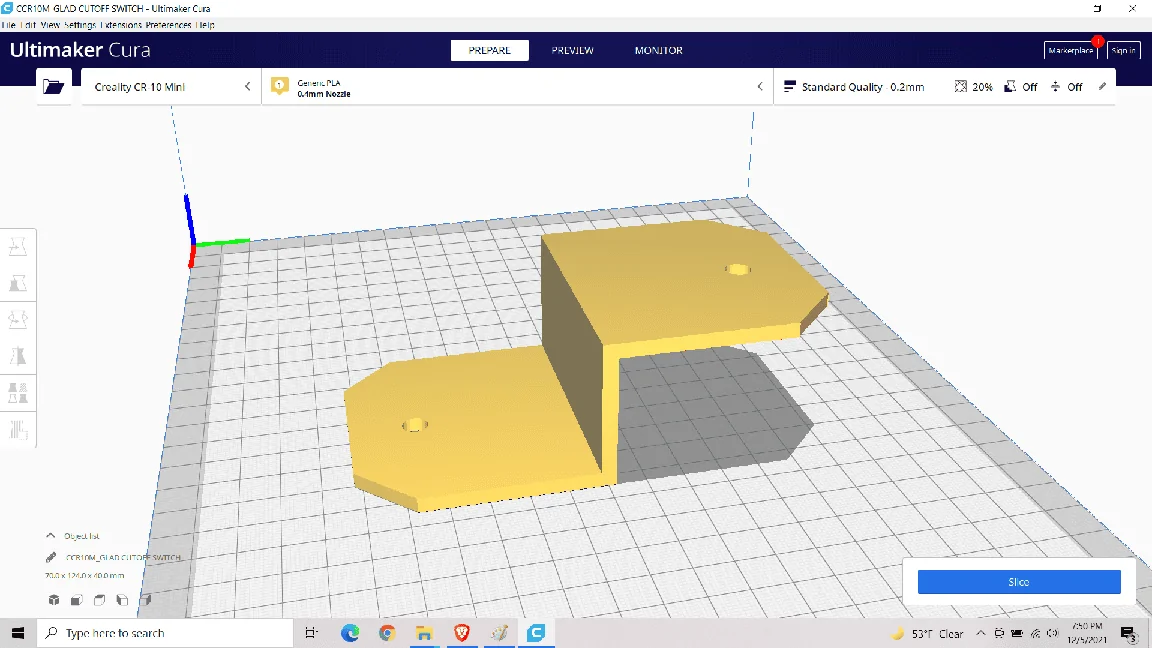Screen dimensions: 1152x648
Task: Launch Microsoft Edge from taskbar
Action: click(350, 633)
